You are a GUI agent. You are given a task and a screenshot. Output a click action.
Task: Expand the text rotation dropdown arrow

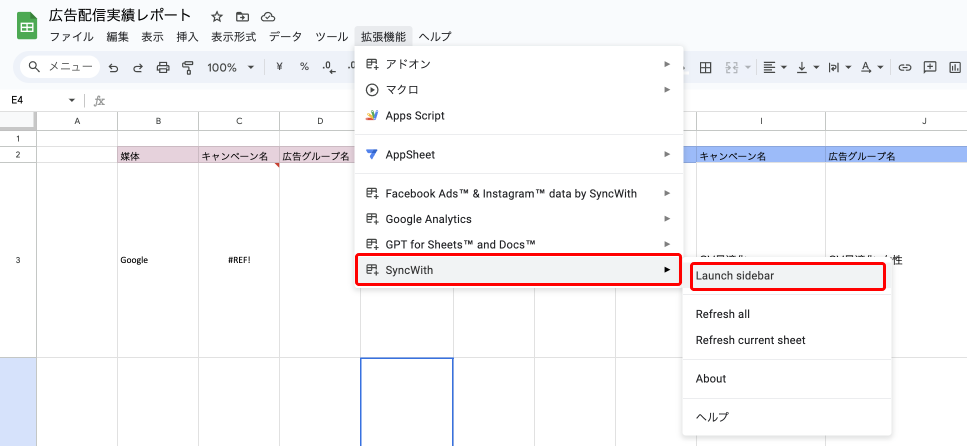pyautogui.click(x=880, y=68)
